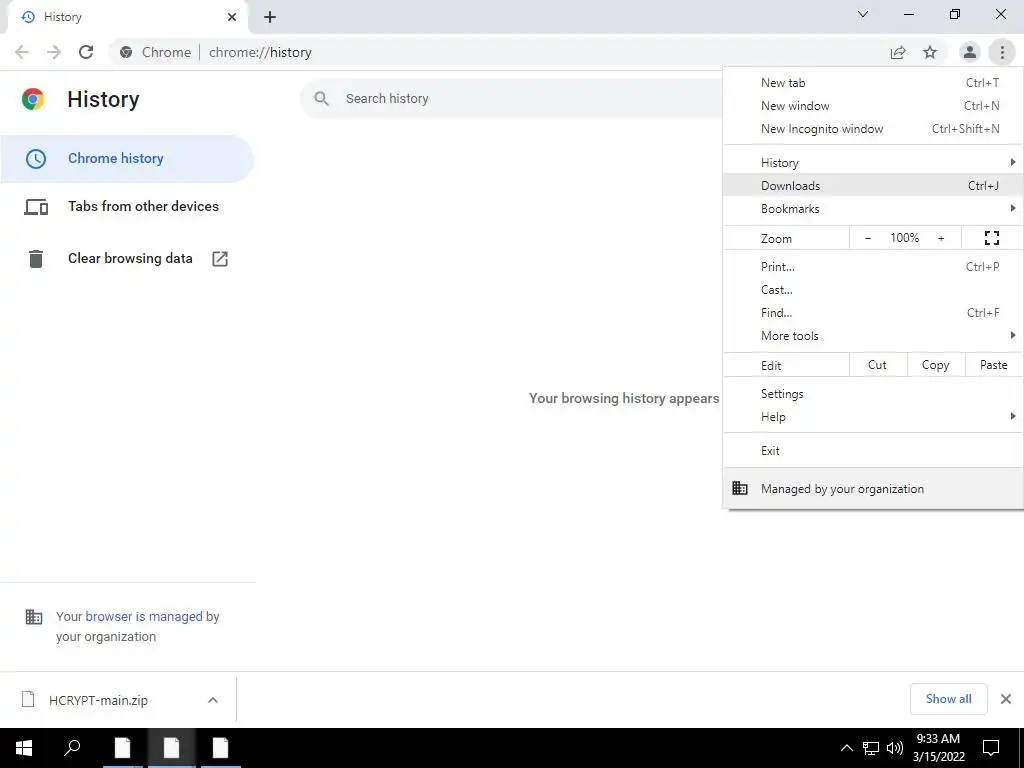The height and width of the screenshot is (768, 1024).
Task: Bookmark this page with star icon
Action: click(930, 52)
